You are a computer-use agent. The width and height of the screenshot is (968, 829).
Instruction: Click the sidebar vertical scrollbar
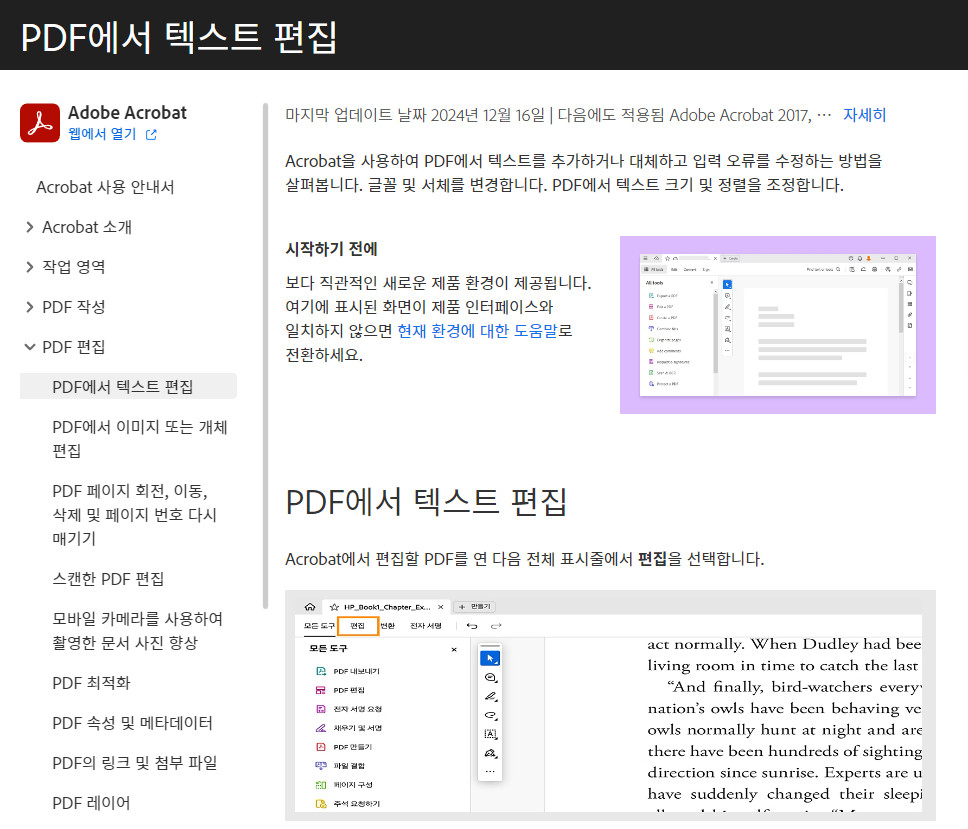coord(265,356)
